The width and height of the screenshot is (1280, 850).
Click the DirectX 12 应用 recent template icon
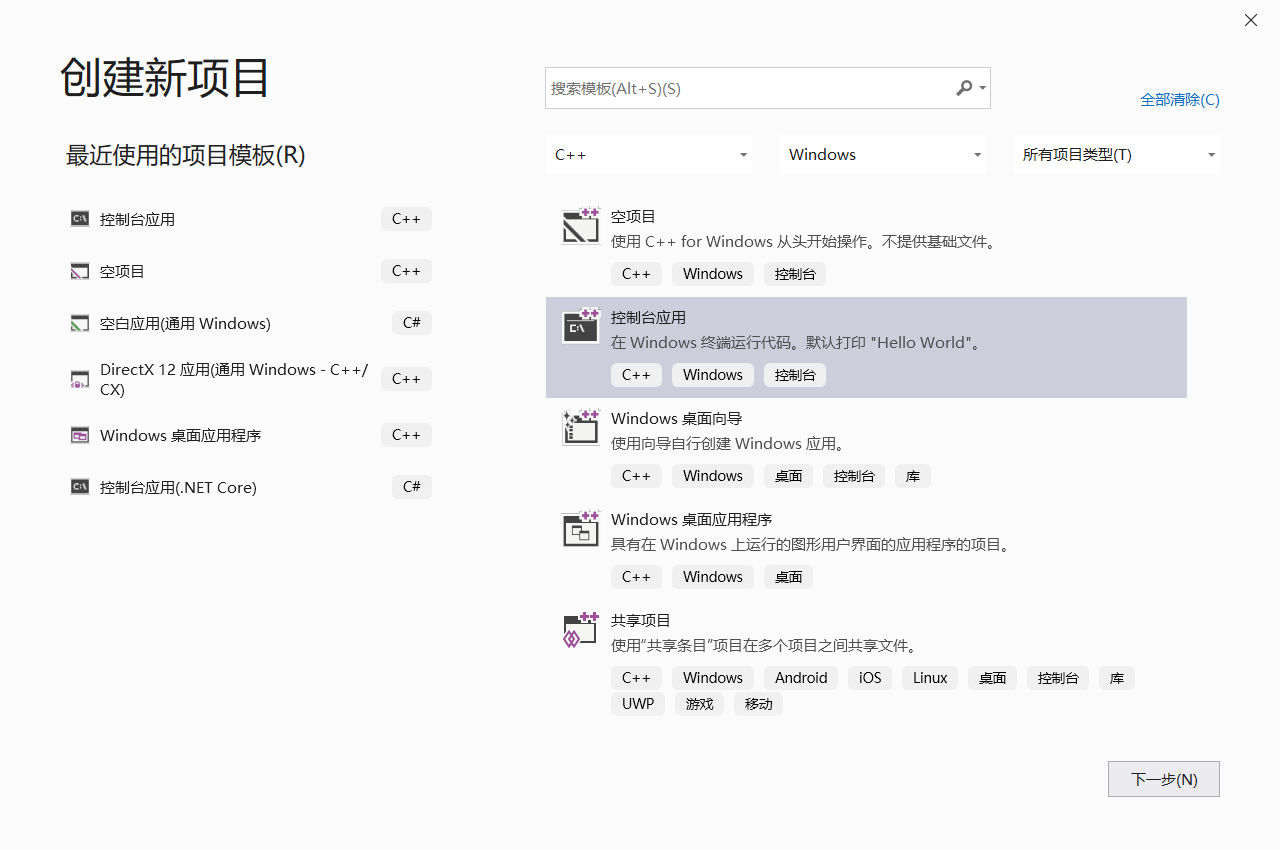click(79, 379)
